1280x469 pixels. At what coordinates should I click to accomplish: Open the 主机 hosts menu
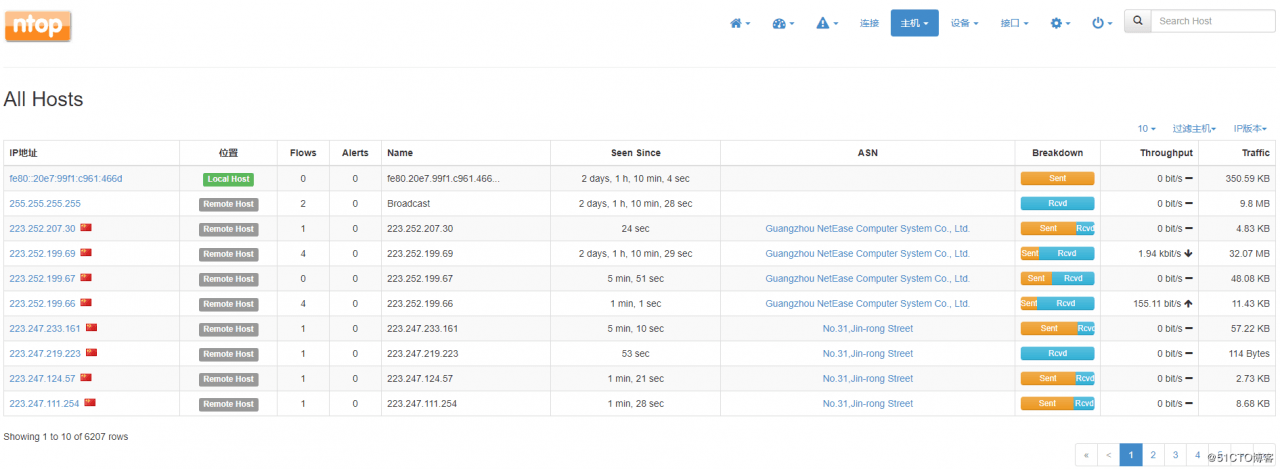[914, 23]
